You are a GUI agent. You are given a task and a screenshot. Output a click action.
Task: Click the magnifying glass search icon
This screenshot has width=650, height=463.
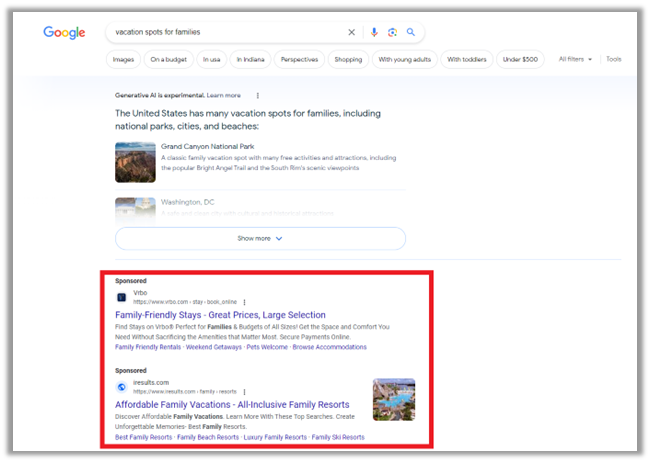point(410,32)
